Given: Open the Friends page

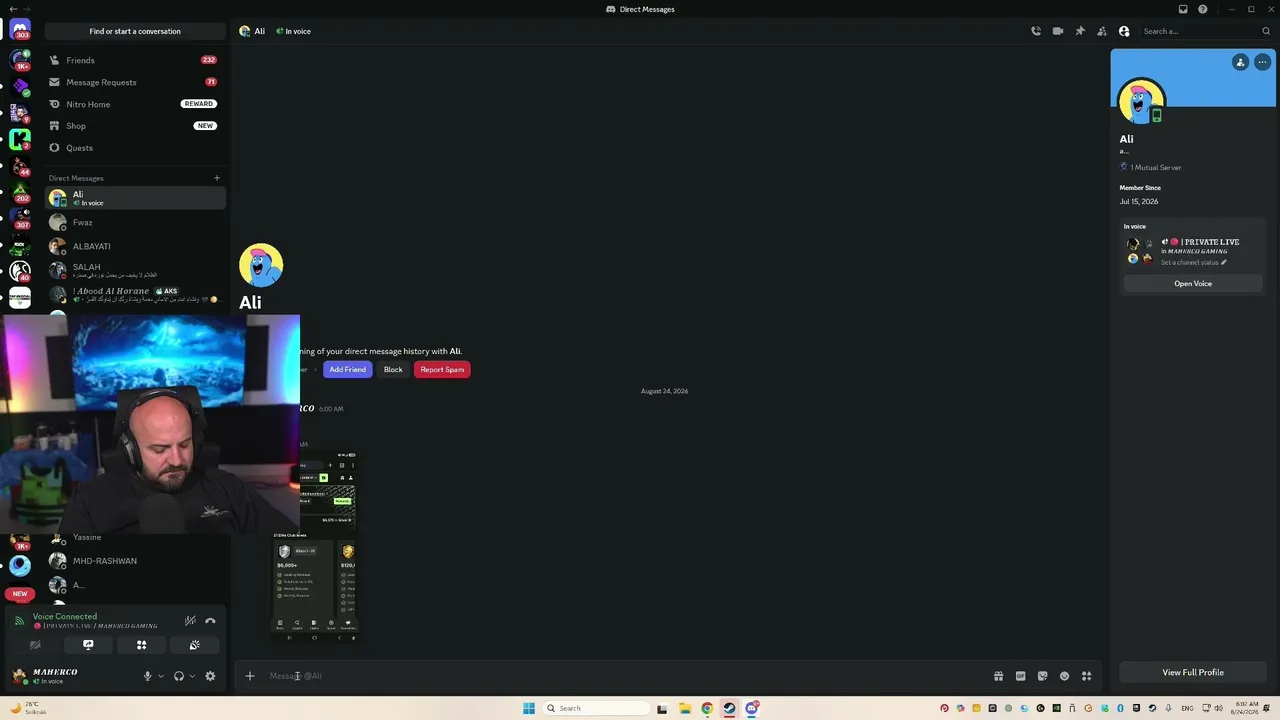Looking at the screenshot, I should click(134, 60).
